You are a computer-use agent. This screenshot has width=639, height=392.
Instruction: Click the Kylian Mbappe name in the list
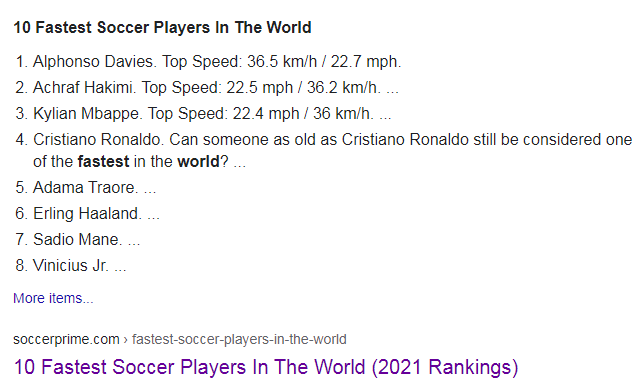pos(87,114)
